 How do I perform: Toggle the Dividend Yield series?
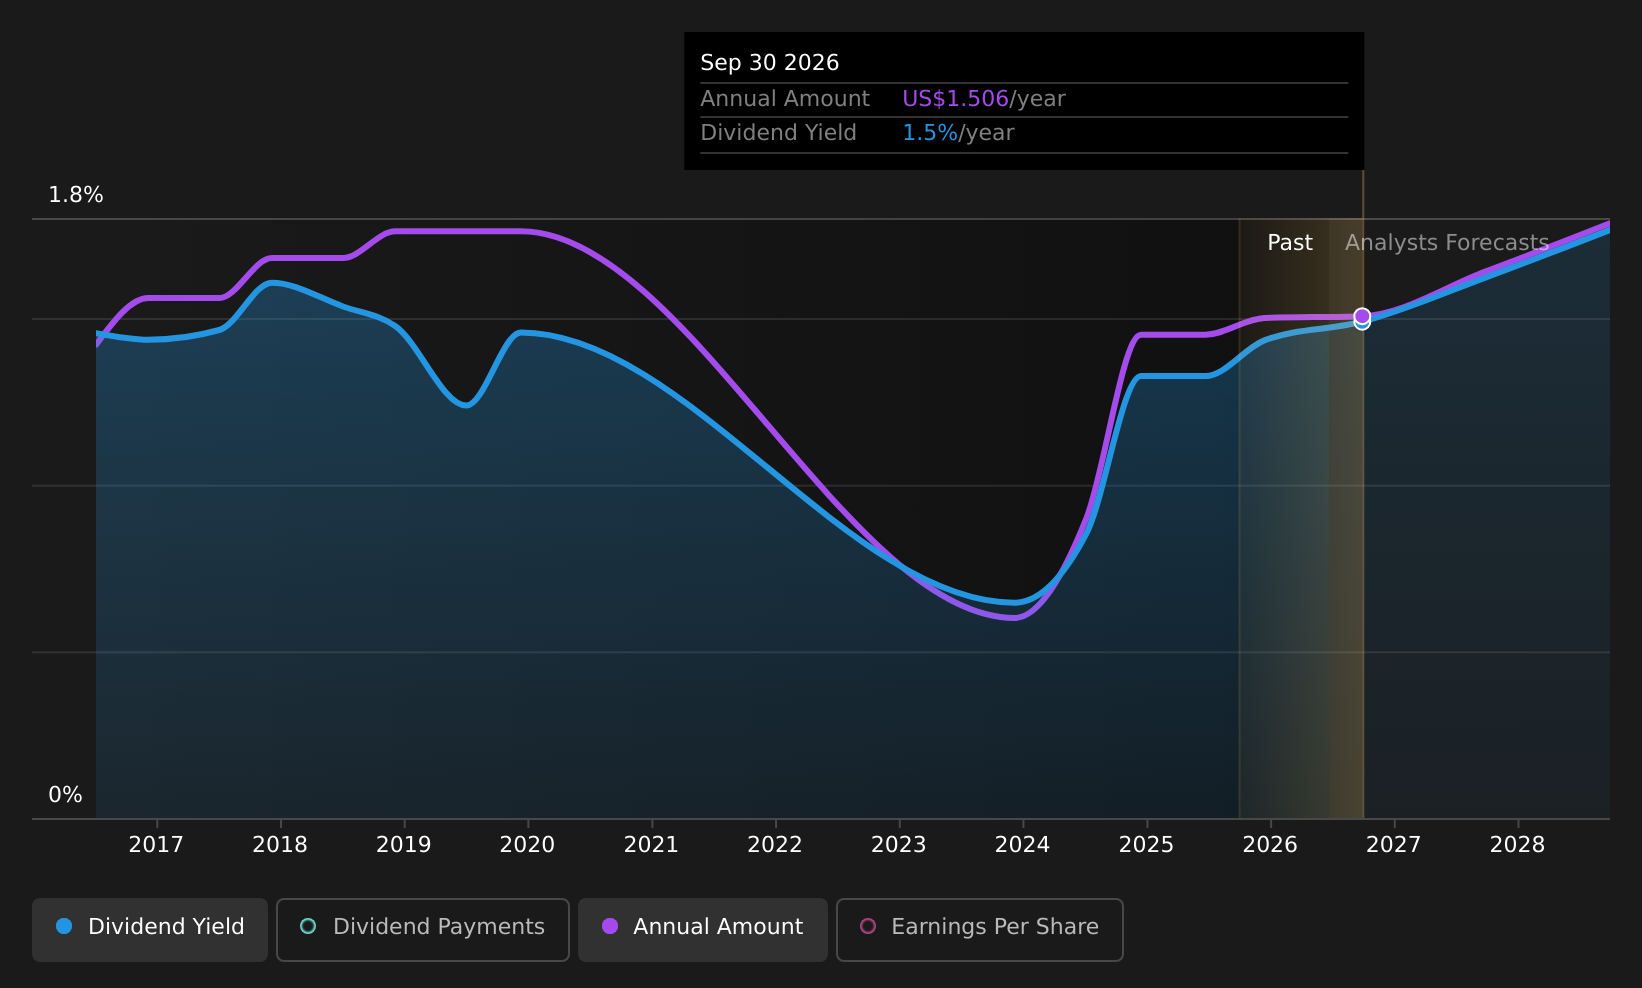[x=150, y=929]
